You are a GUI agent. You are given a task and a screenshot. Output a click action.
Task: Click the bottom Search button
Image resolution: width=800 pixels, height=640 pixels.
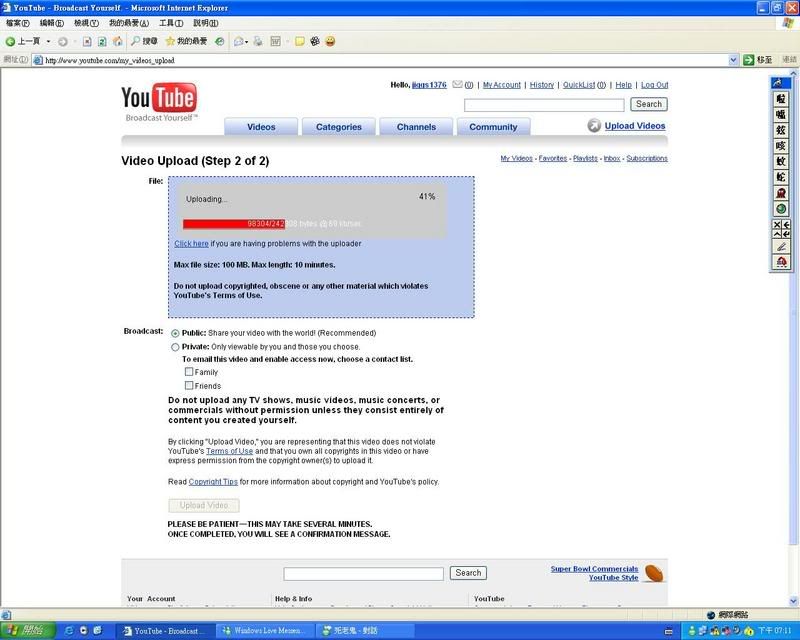tap(468, 573)
